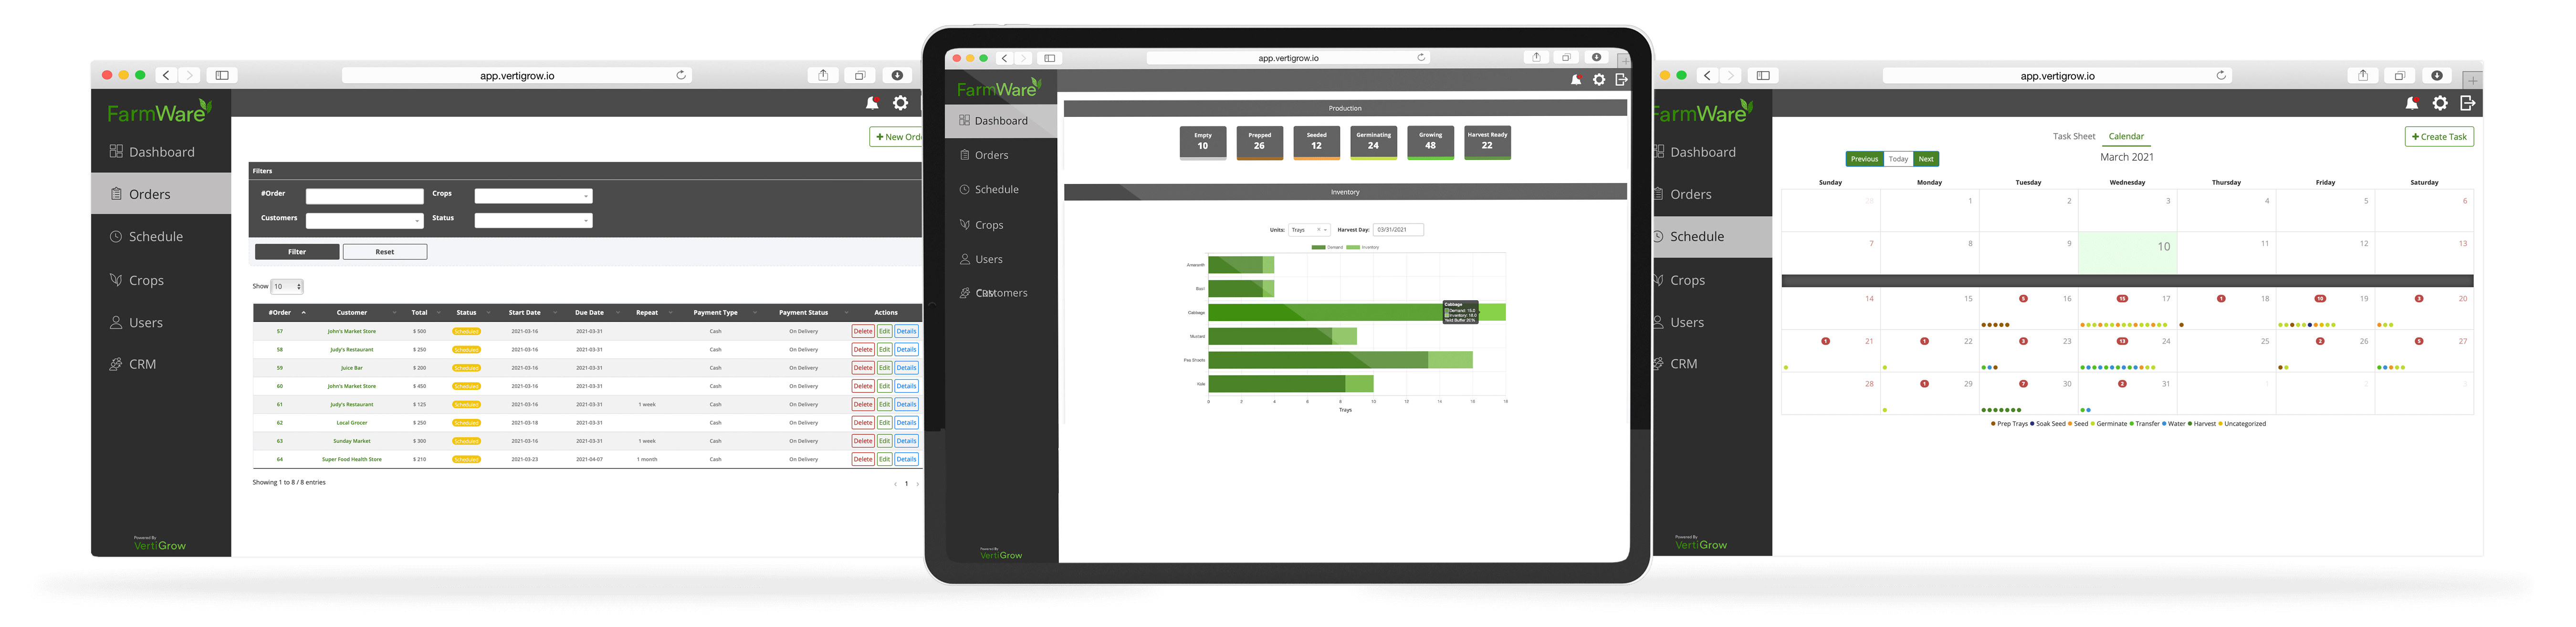Open CRM in the Orders window sidebar
The image size is (2576, 627).
[133, 364]
